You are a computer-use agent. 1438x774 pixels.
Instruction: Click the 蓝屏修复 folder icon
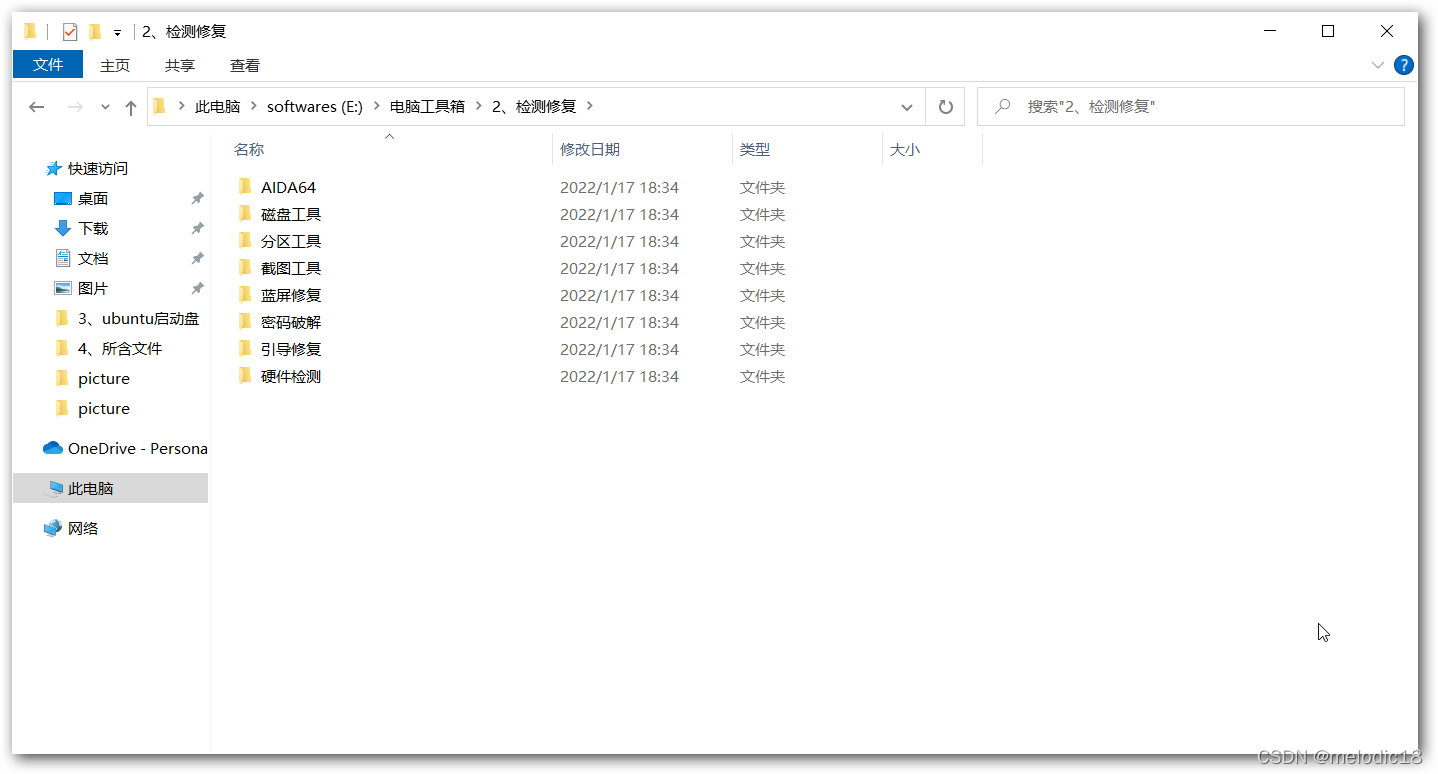pyautogui.click(x=245, y=295)
